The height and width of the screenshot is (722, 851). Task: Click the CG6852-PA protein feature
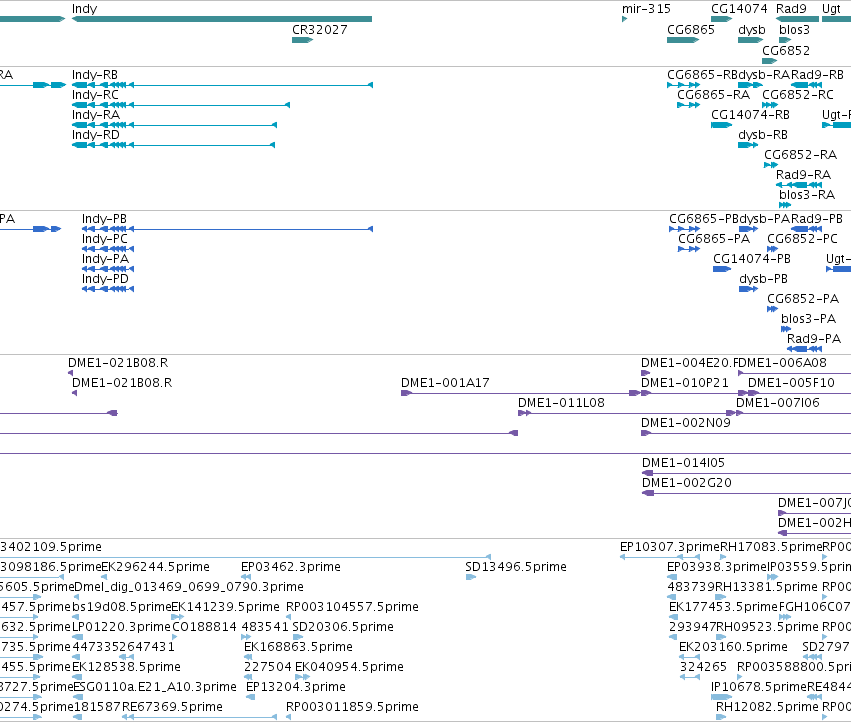pyautogui.click(x=772, y=309)
